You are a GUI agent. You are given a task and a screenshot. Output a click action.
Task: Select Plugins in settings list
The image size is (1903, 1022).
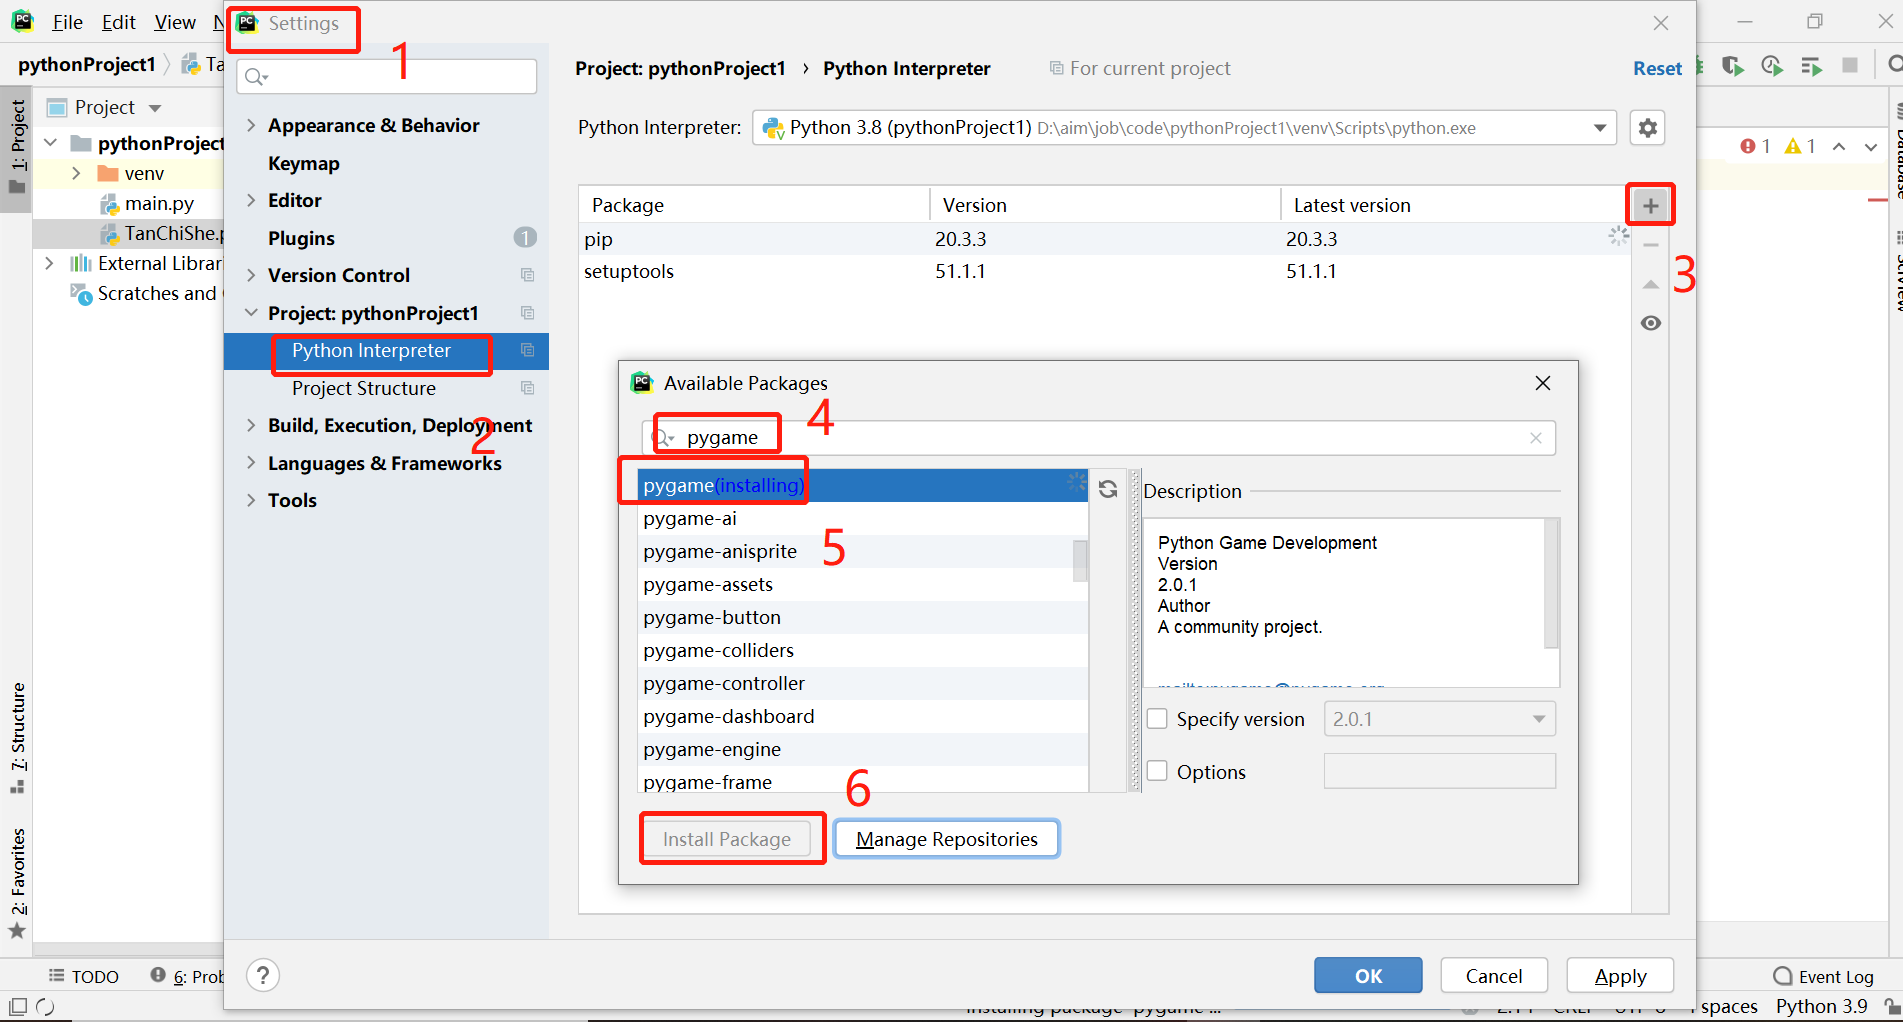(x=301, y=238)
